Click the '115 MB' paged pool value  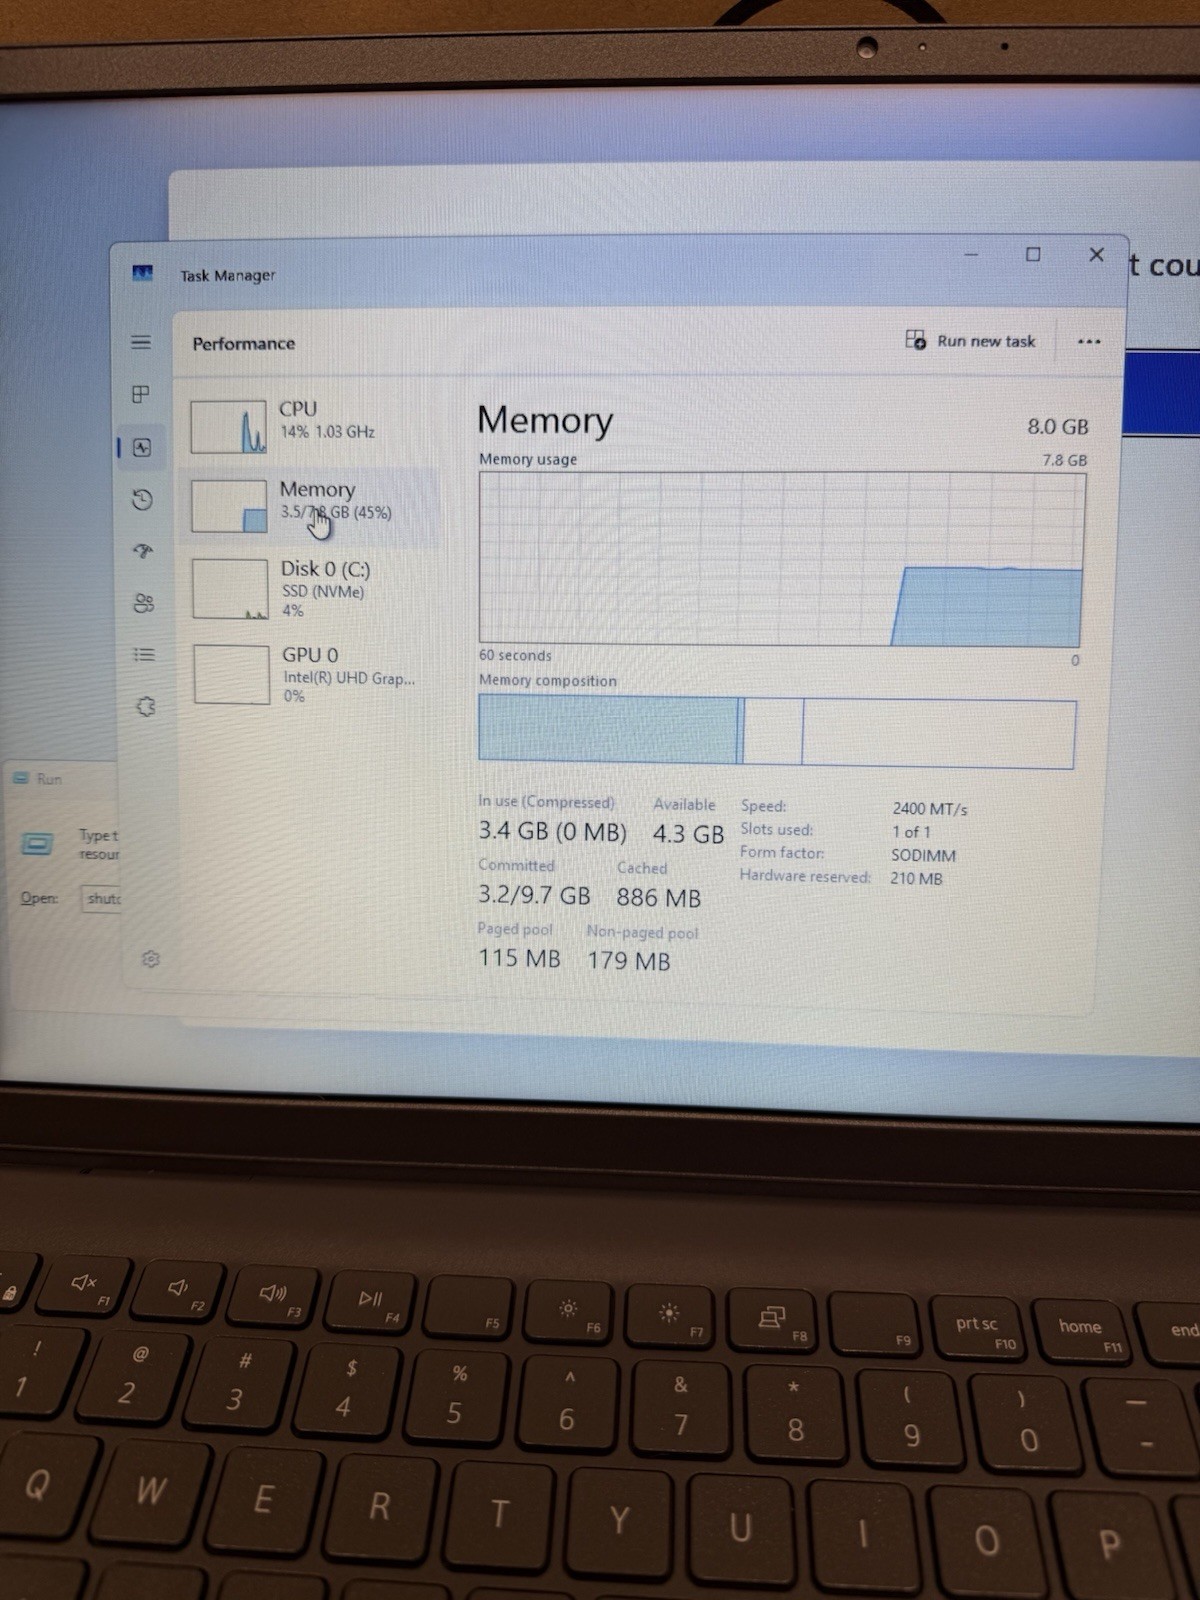tap(519, 958)
